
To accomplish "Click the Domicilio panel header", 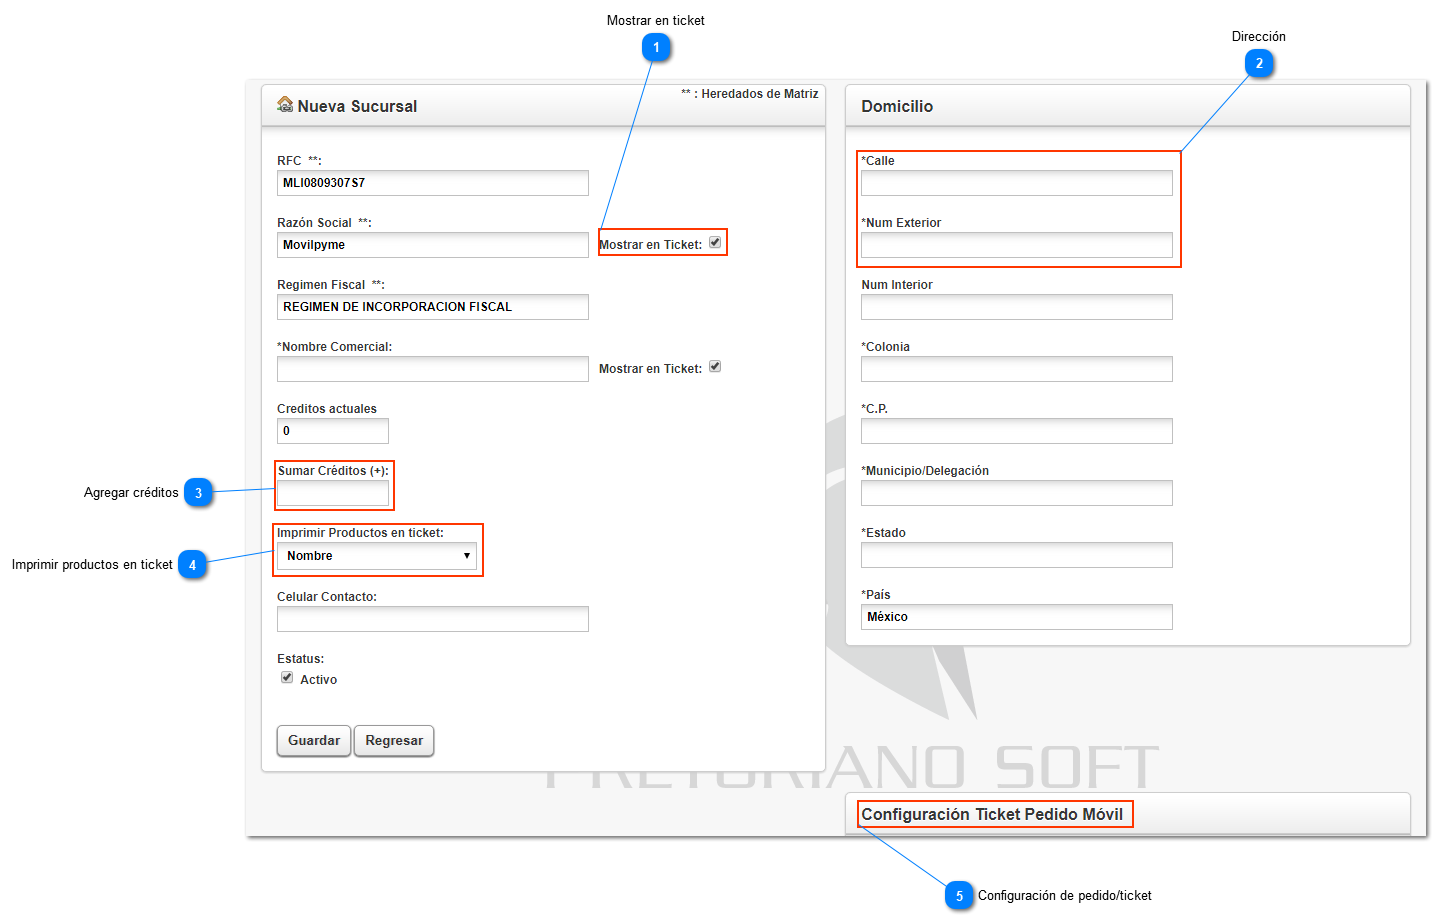I will click(1128, 106).
